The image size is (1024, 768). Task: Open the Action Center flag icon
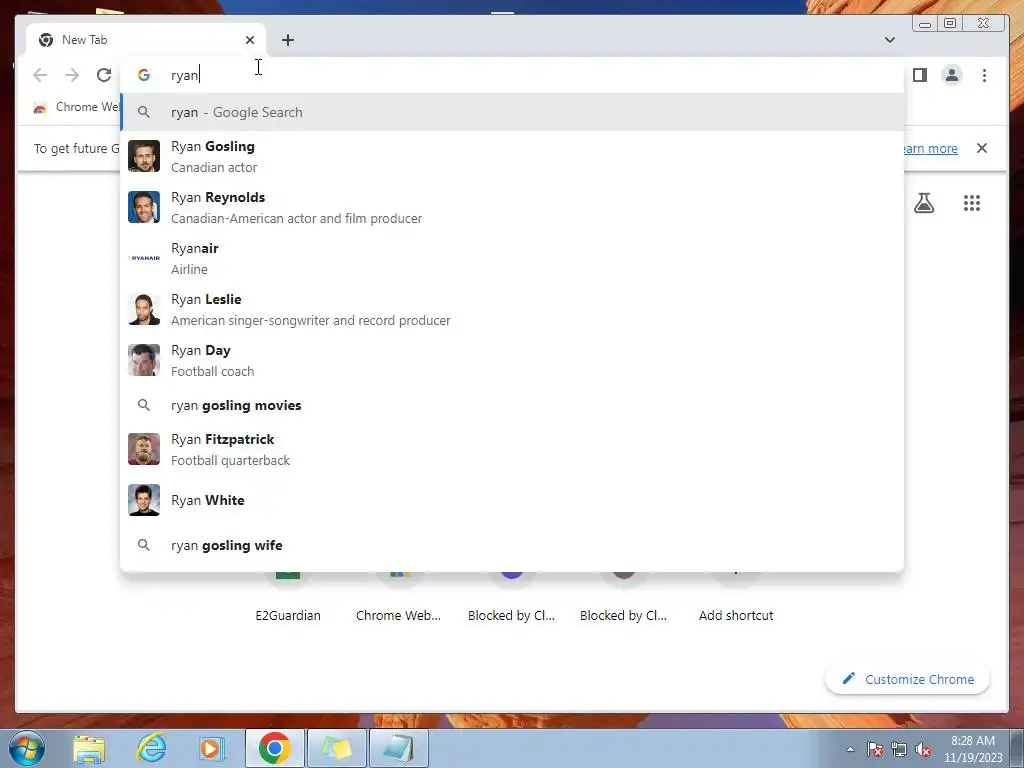click(875, 749)
